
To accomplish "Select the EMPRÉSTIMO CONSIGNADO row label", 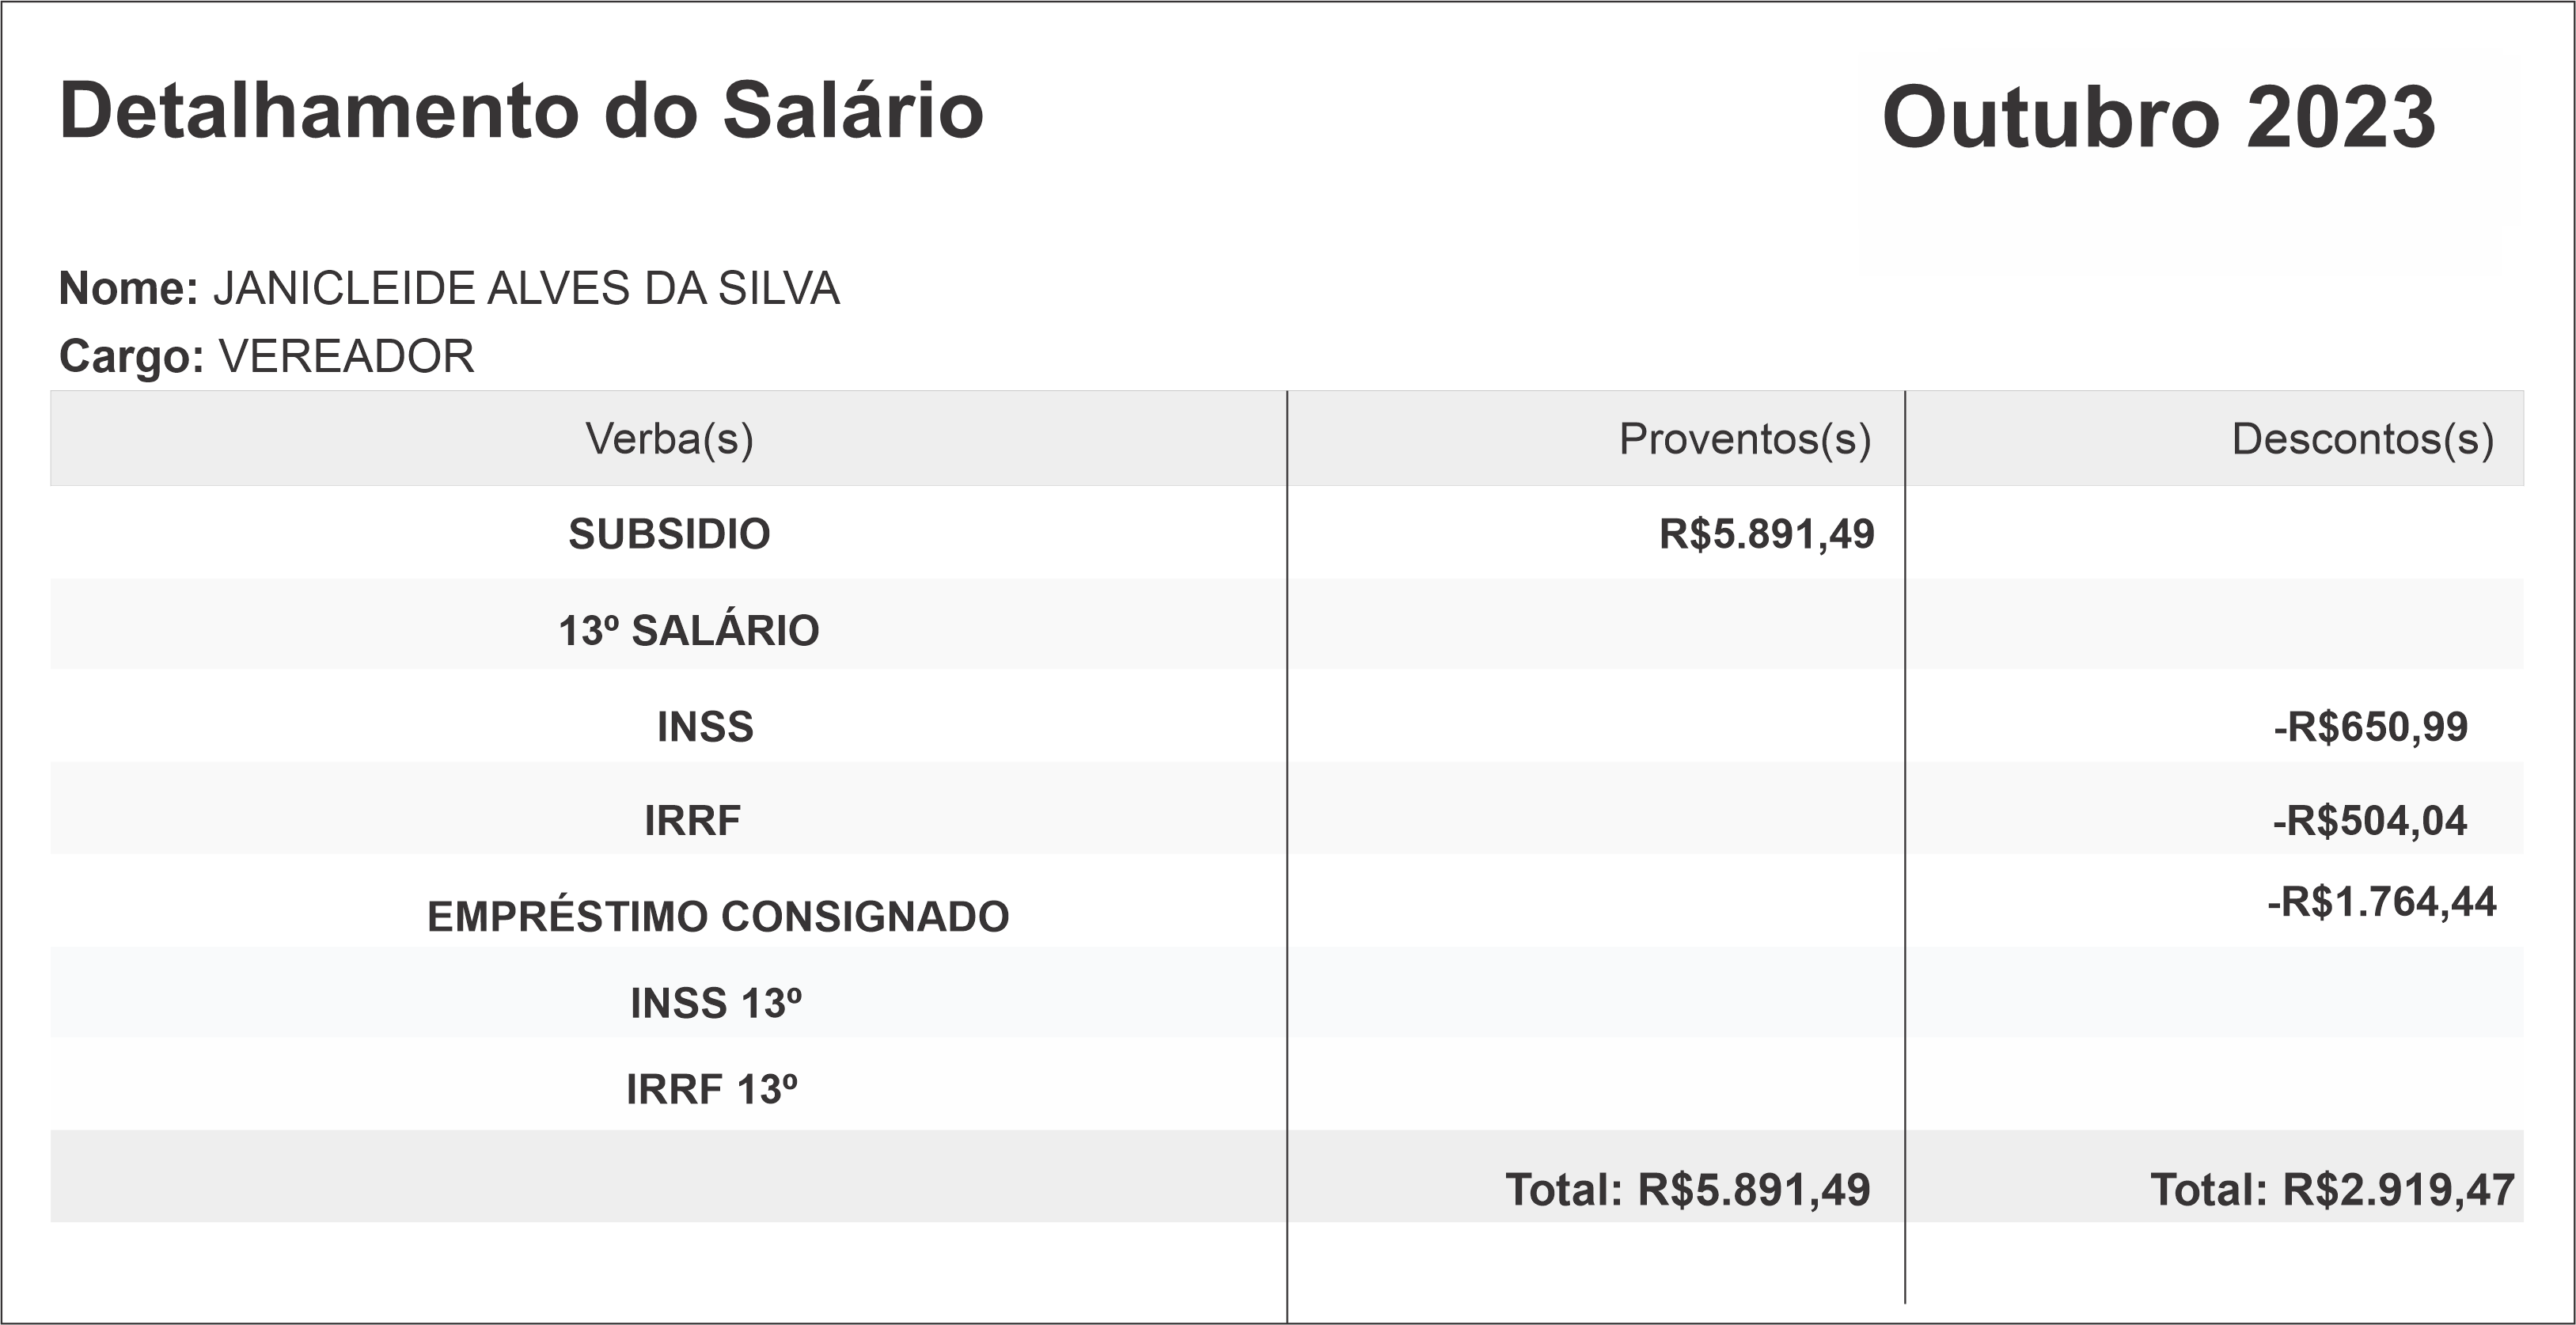I will (x=718, y=917).
